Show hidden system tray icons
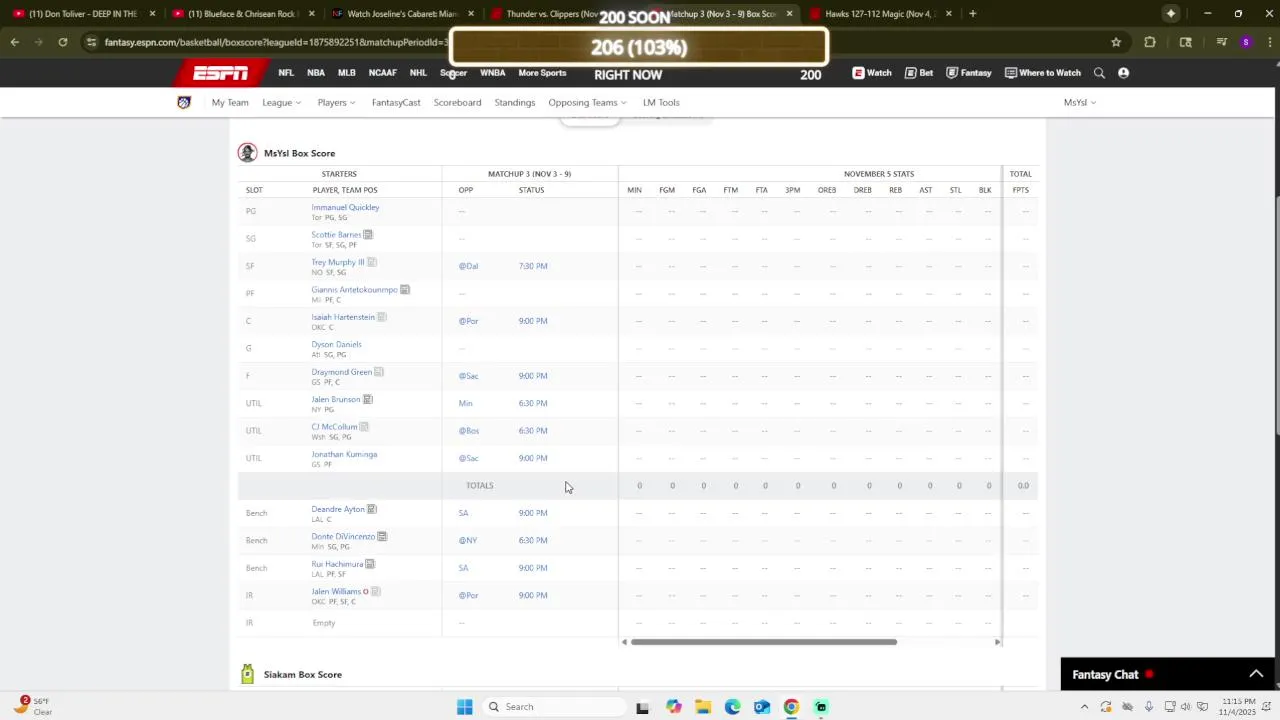Viewport: 1280px width, 720px height. coord(1084,707)
